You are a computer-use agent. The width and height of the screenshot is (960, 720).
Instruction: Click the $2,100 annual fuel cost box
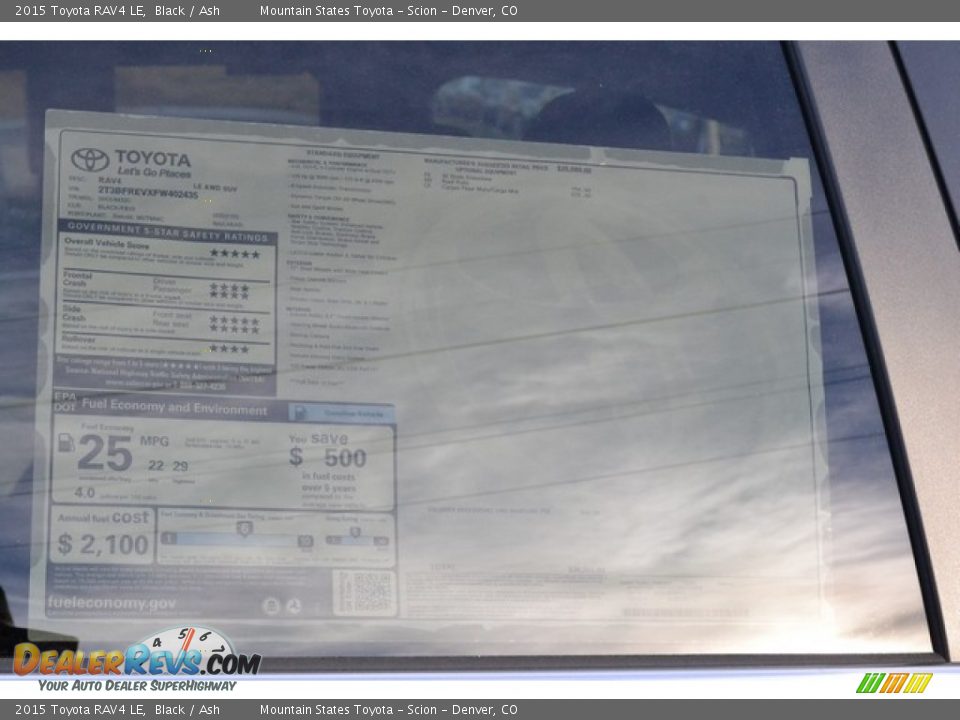pyautogui.click(x=102, y=535)
